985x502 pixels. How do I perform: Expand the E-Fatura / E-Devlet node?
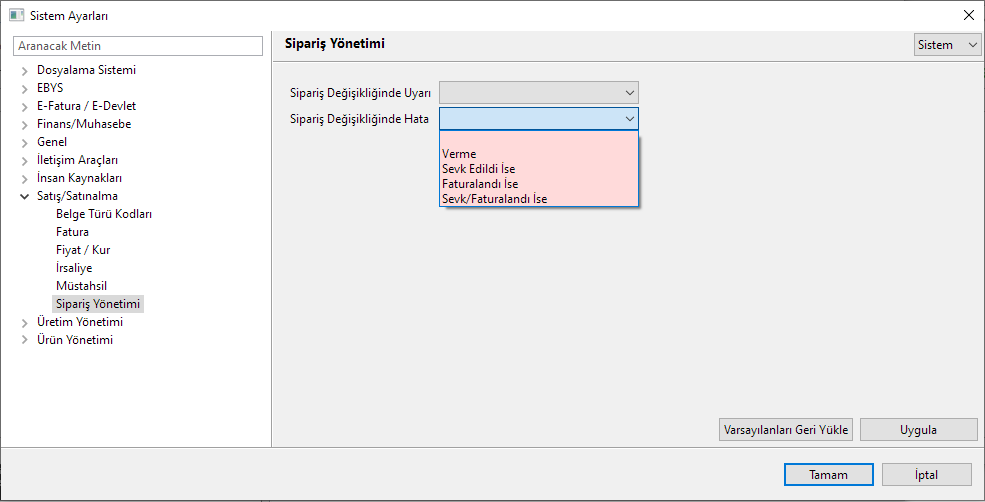tap(24, 107)
